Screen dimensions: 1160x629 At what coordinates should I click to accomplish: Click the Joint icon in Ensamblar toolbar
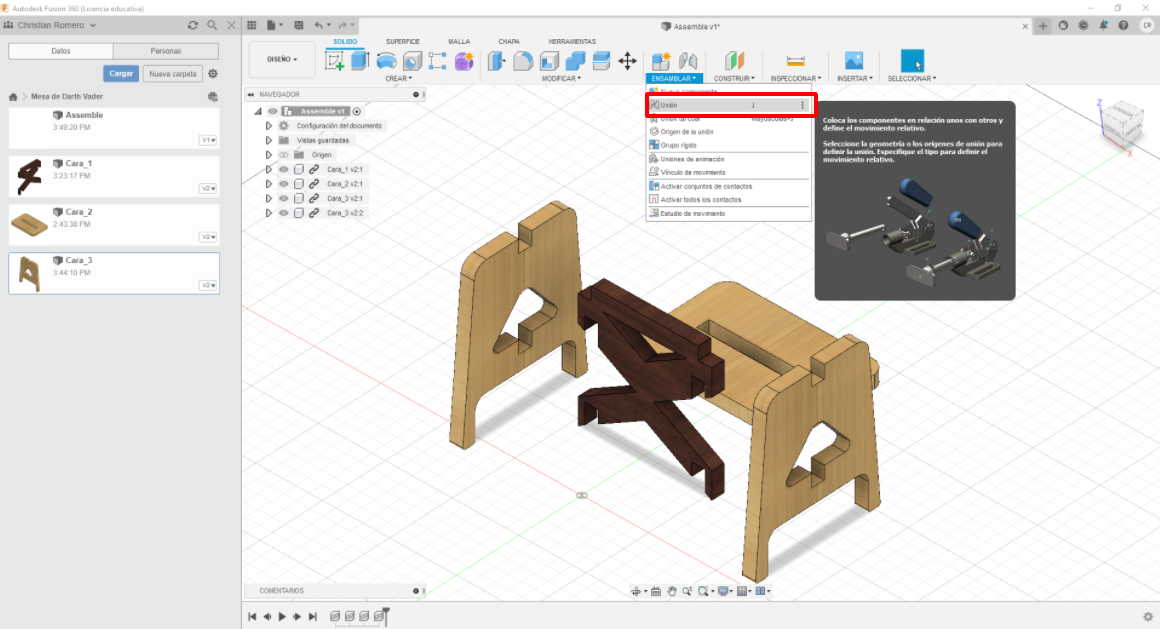click(x=688, y=61)
